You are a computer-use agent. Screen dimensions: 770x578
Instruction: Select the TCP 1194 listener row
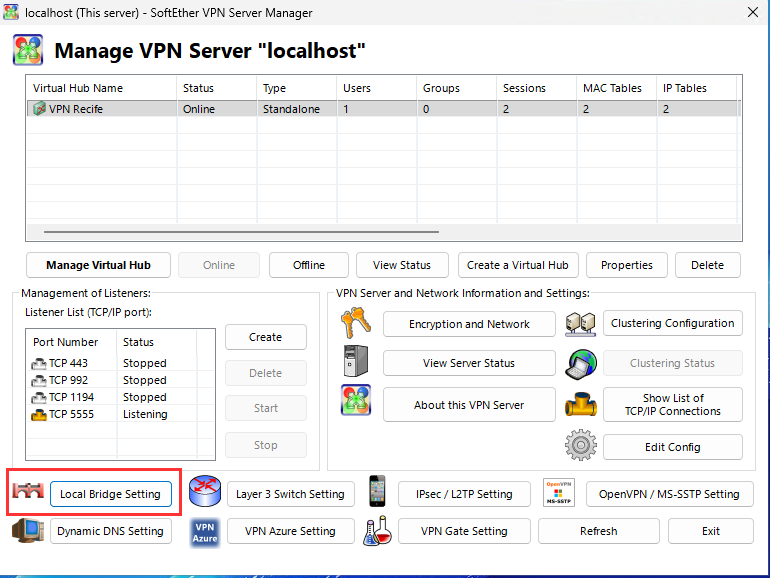pyautogui.click(x=120, y=397)
